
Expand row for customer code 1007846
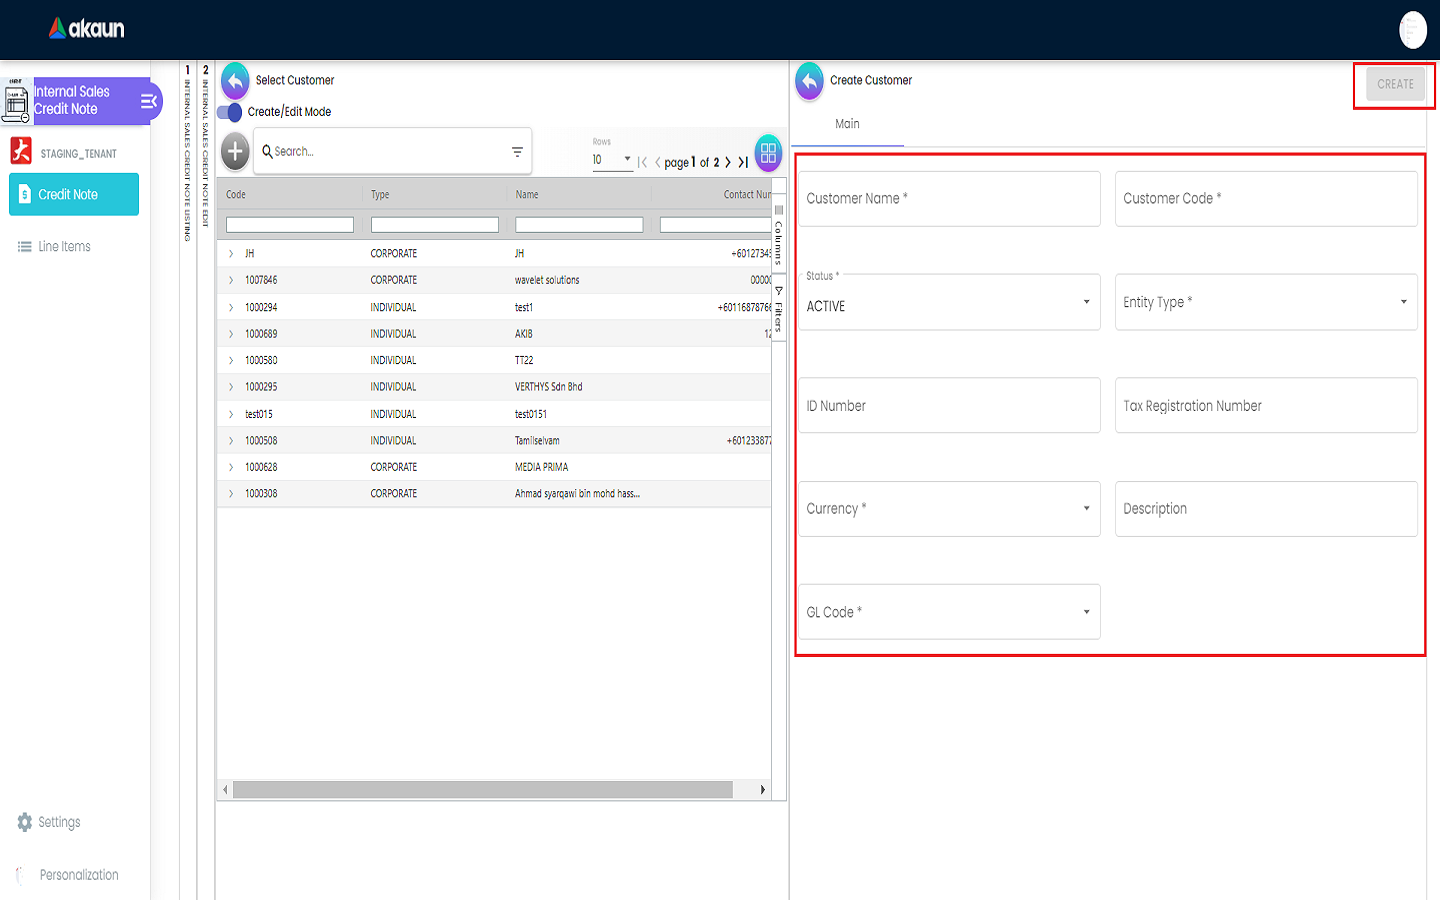231,281
